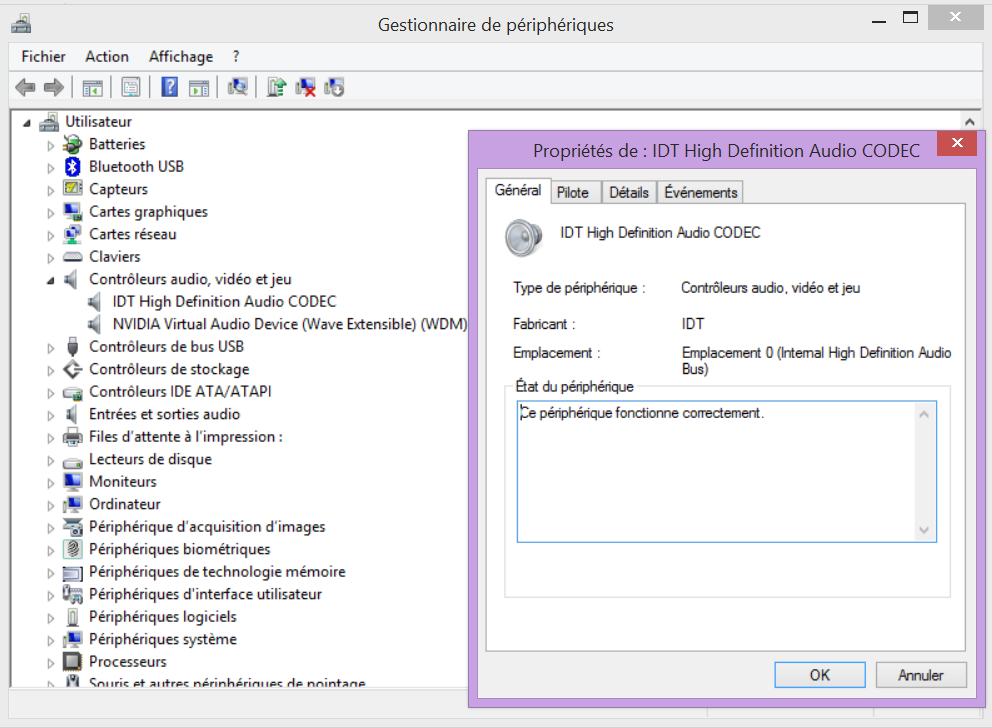This screenshot has width=992, height=728.
Task: Close the Propriétés dialog with red X
Action: 957,143
